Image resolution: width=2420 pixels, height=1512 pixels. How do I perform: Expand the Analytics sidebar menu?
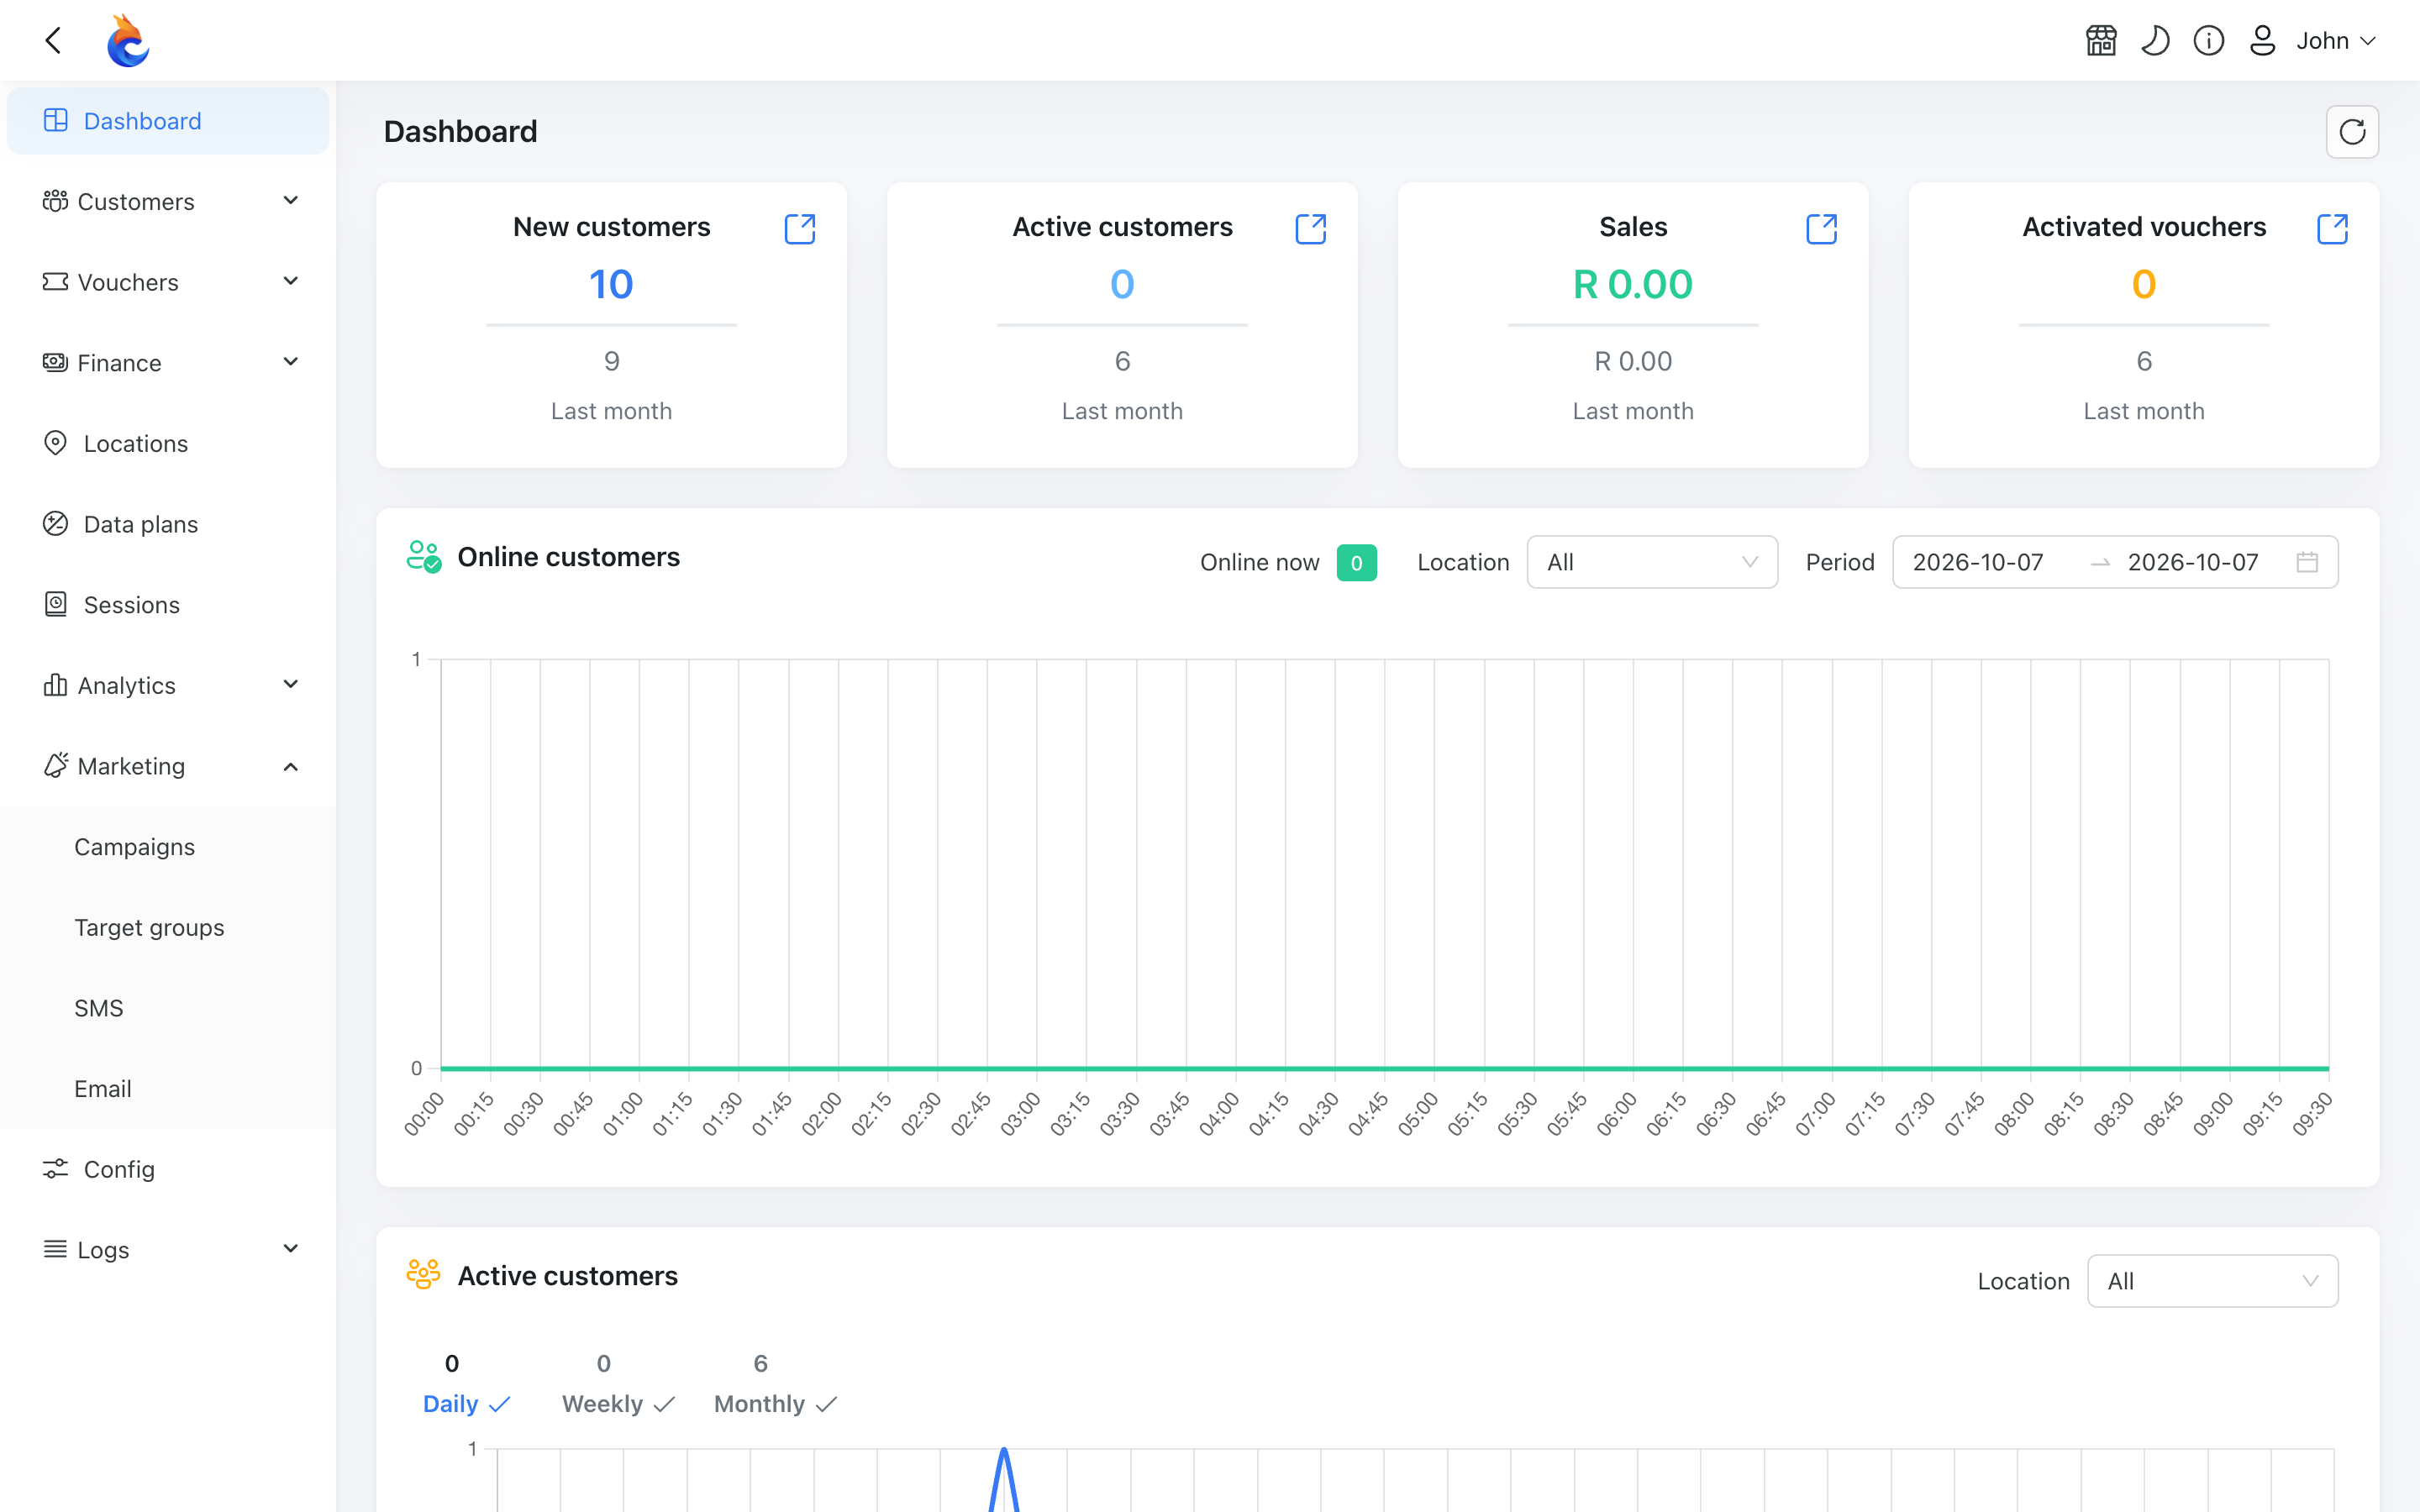(x=168, y=686)
